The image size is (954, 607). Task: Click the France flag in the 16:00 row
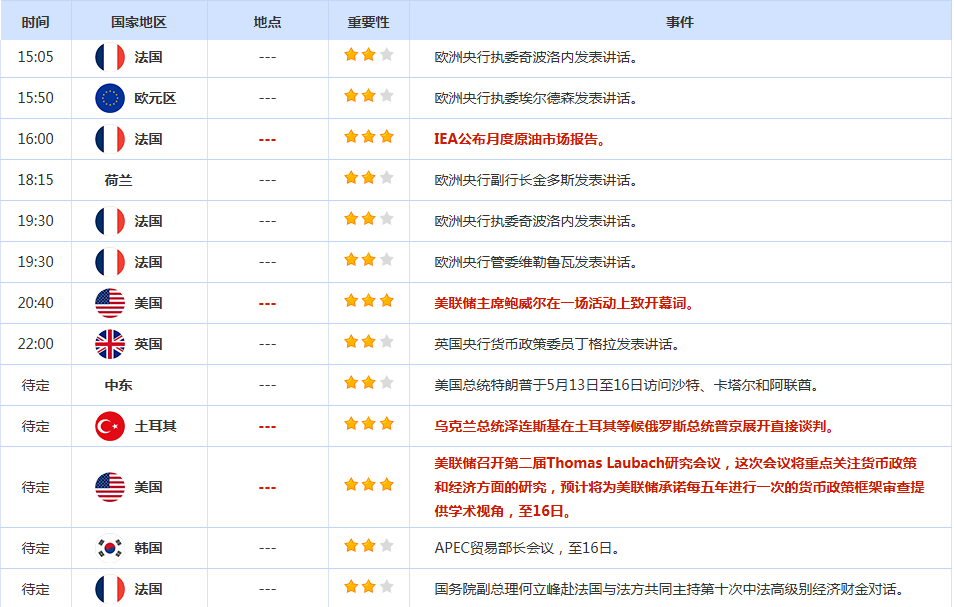pos(110,139)
